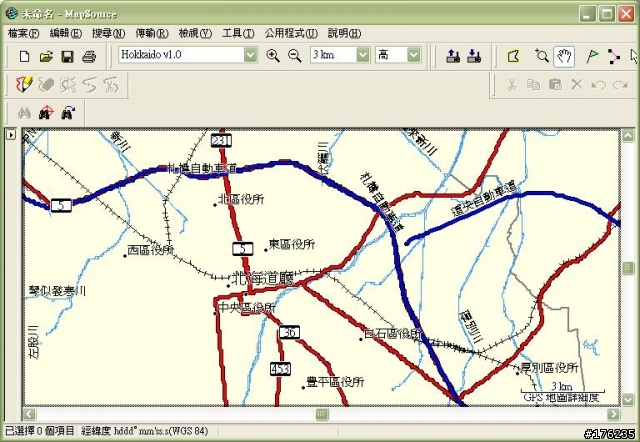The height and width of the screenshot is (442, 640).
Task: Open the 檢視(V) menu
Action: 195,33
